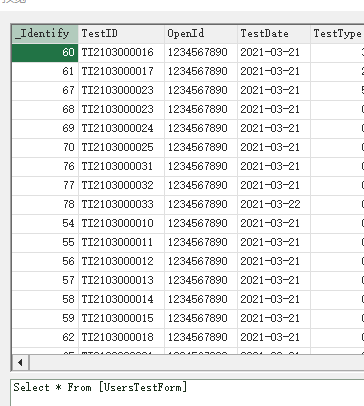Image resolution: width=364 pixels, height=406 pixels.
Task: Click the TI2103000031 TestID cell
Action: point(121,166)
